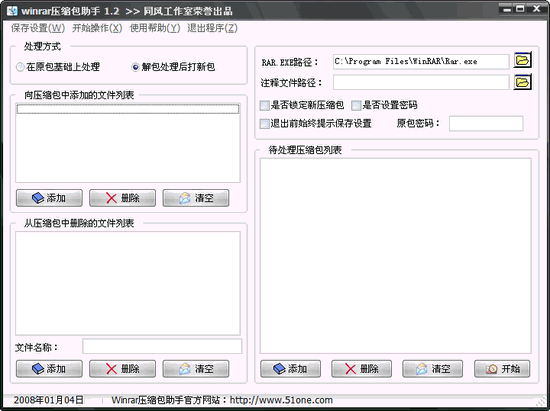Viewport: 550px width, 411px height.
Task: Open folder browser for RAR.EXE路径
Action: [523, 60]
